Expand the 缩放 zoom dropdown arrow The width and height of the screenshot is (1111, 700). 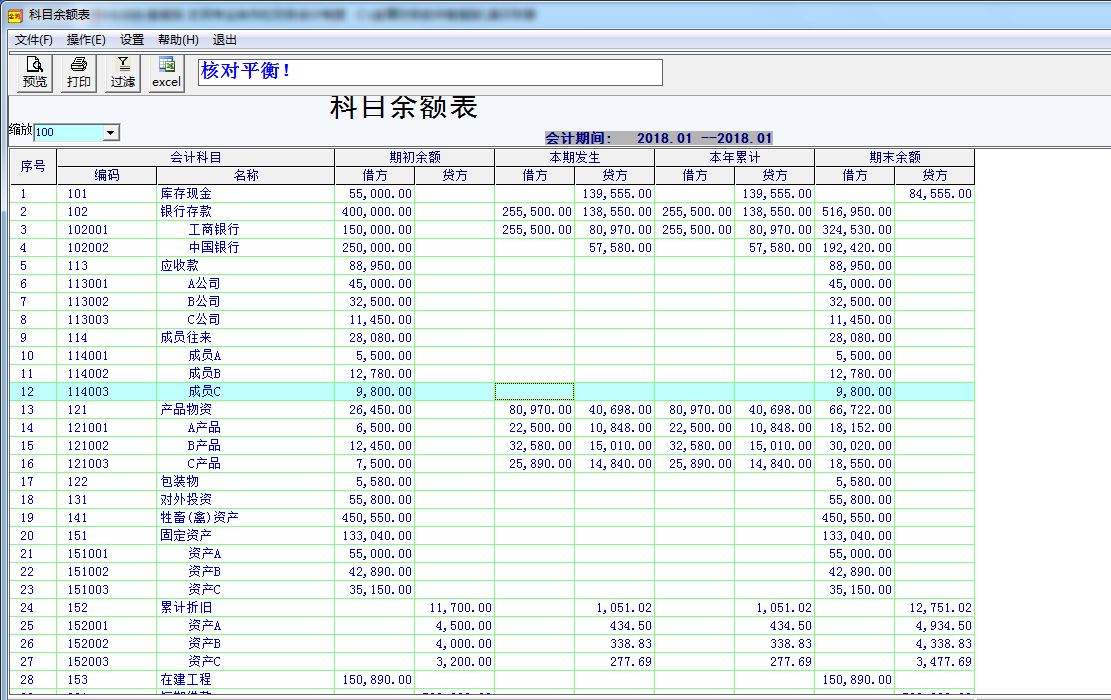point(111,132)
